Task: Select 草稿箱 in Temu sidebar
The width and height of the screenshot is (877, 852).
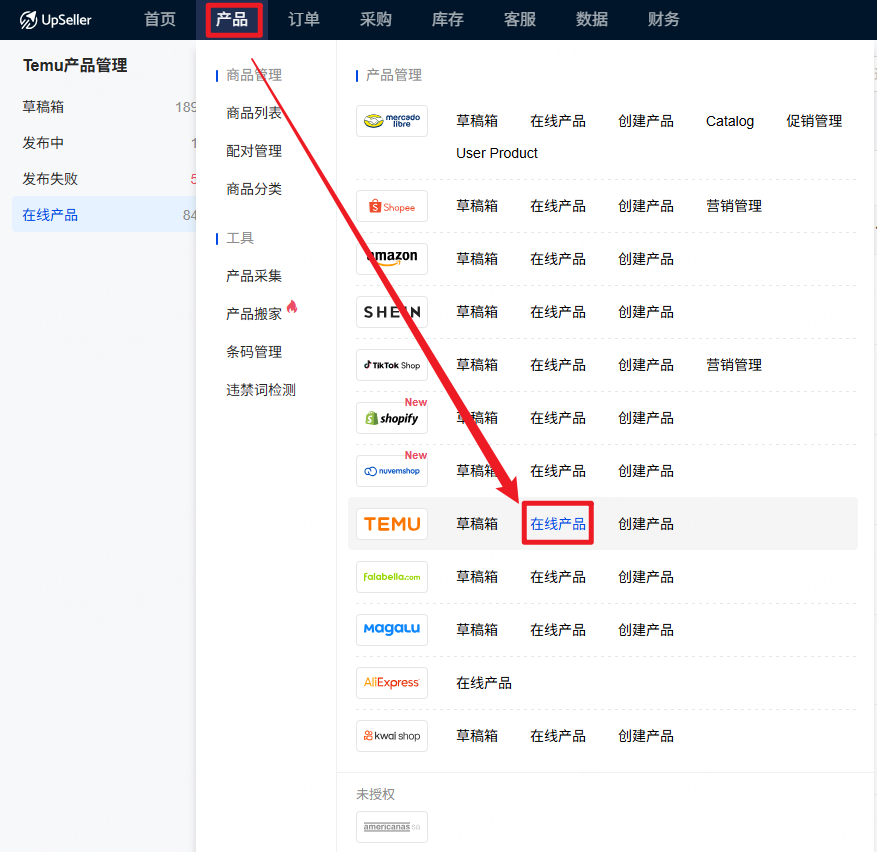Action: pyautogui.click(x=43, y=107)
